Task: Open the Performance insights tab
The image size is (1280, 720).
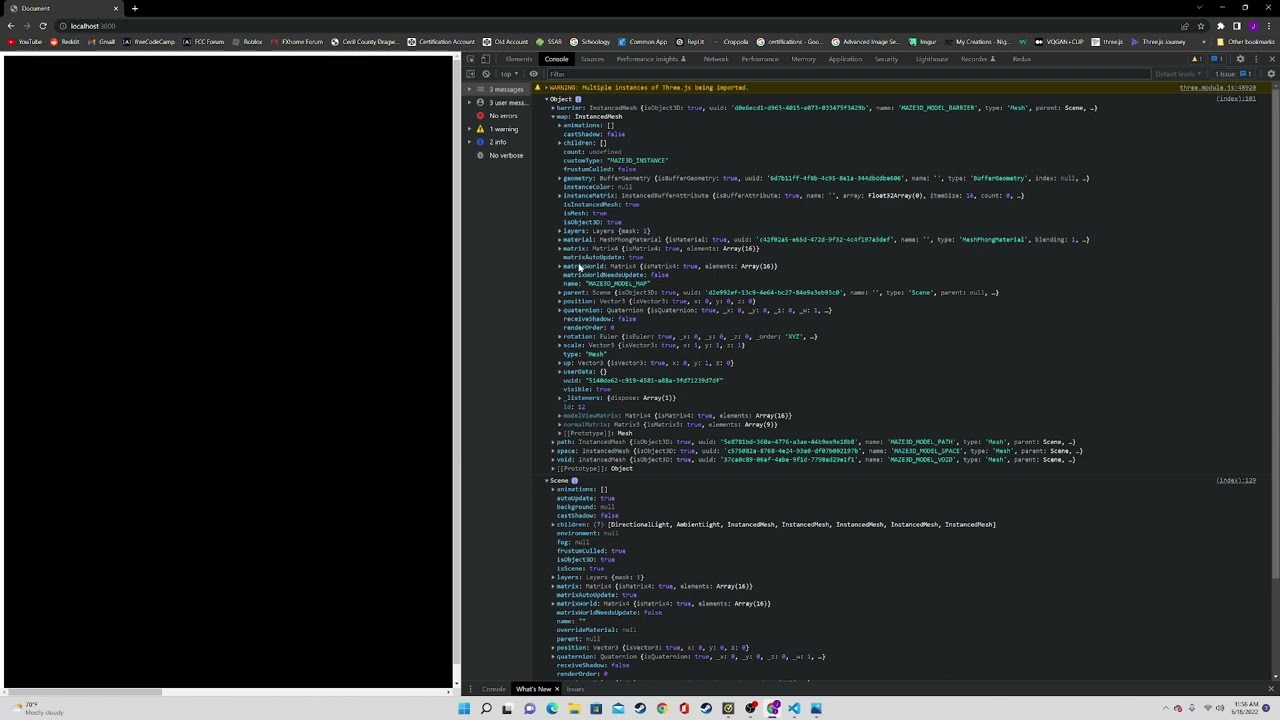Action: tap(650, 59)
